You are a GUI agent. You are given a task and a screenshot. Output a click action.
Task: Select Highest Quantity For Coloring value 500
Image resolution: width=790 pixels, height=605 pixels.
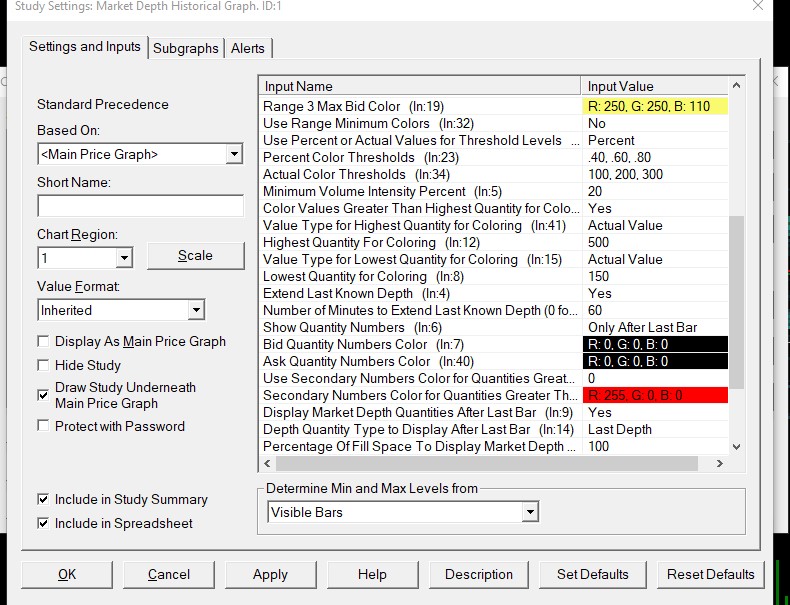(655, 242)
